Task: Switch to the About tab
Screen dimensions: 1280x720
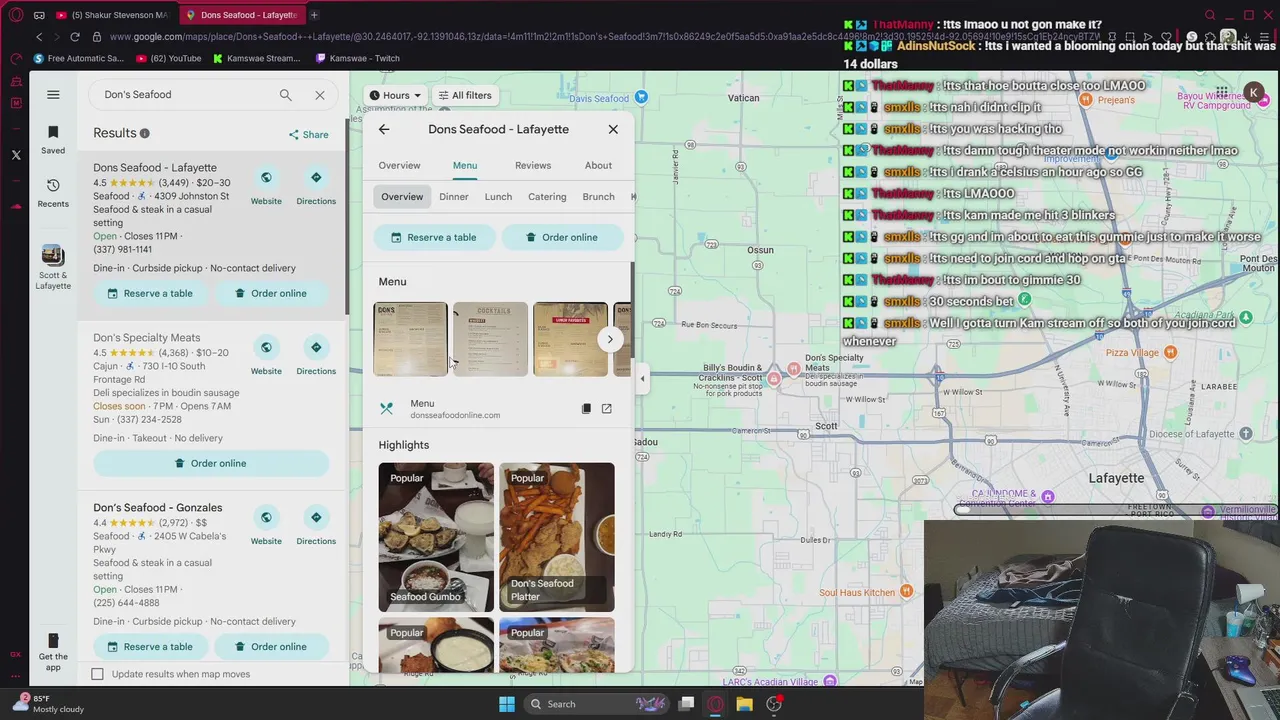Action: tap(598, 165)
